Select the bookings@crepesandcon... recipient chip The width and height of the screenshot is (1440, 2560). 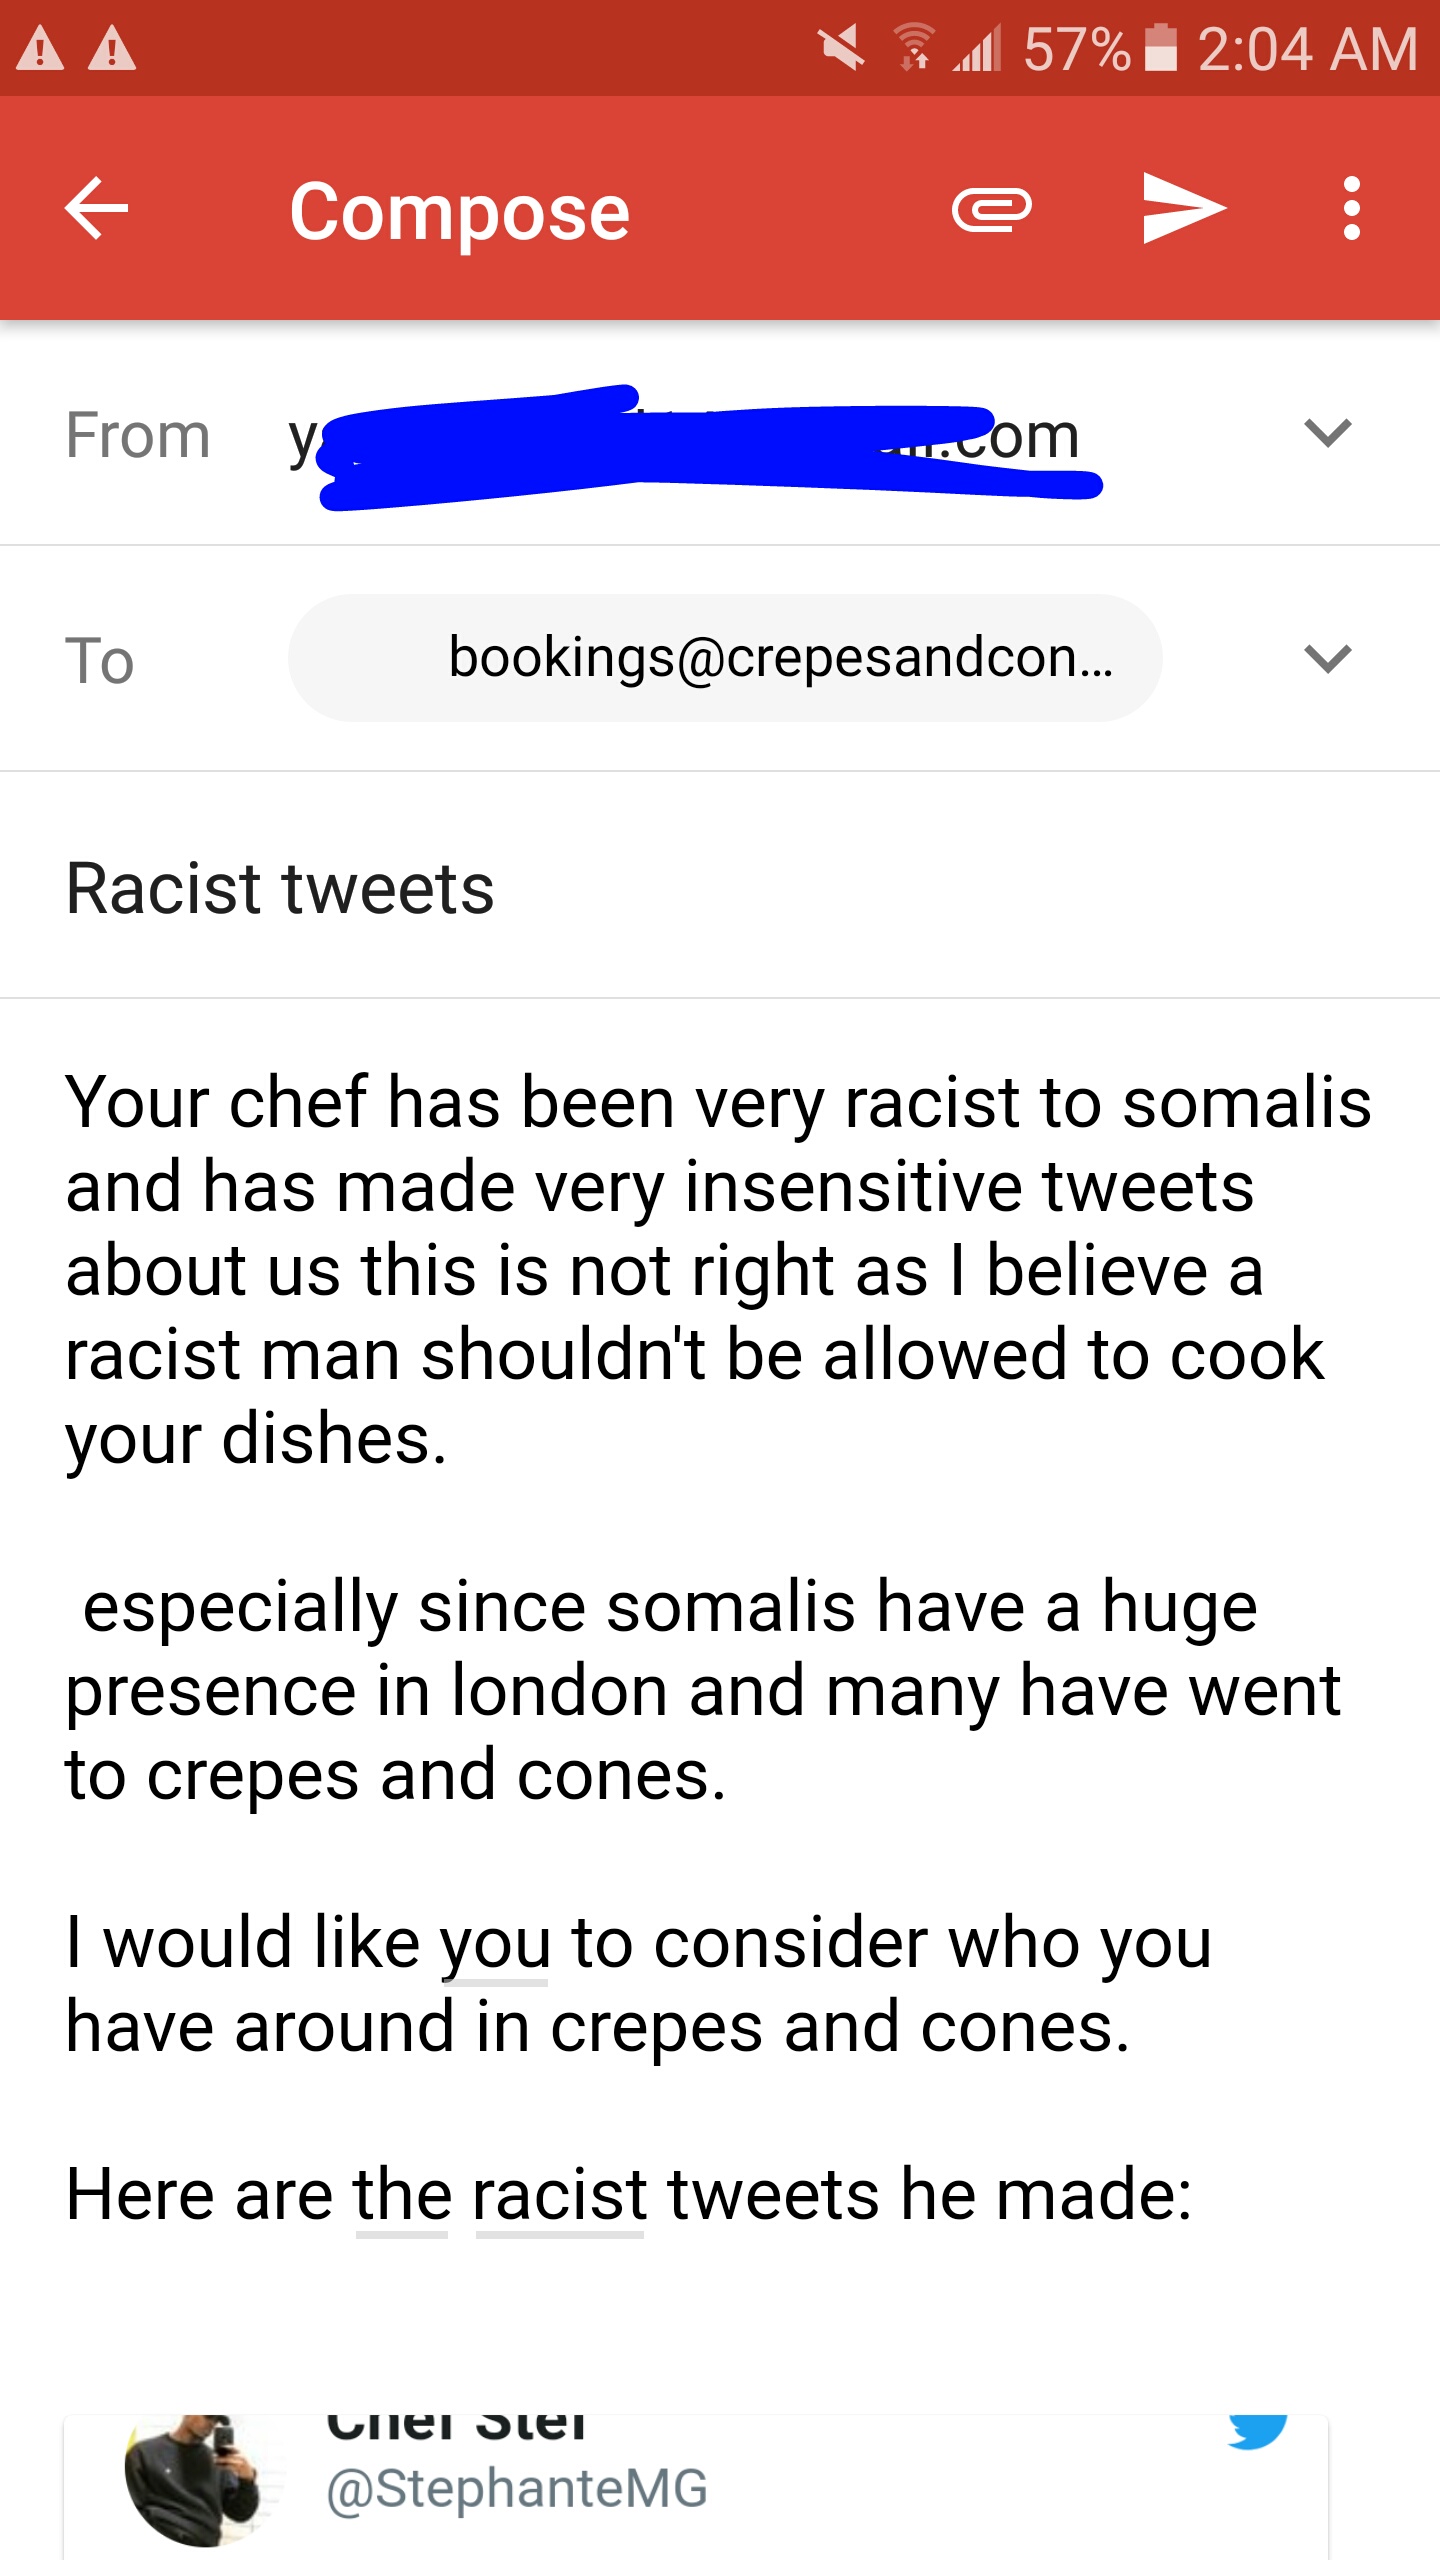point(725,658)
